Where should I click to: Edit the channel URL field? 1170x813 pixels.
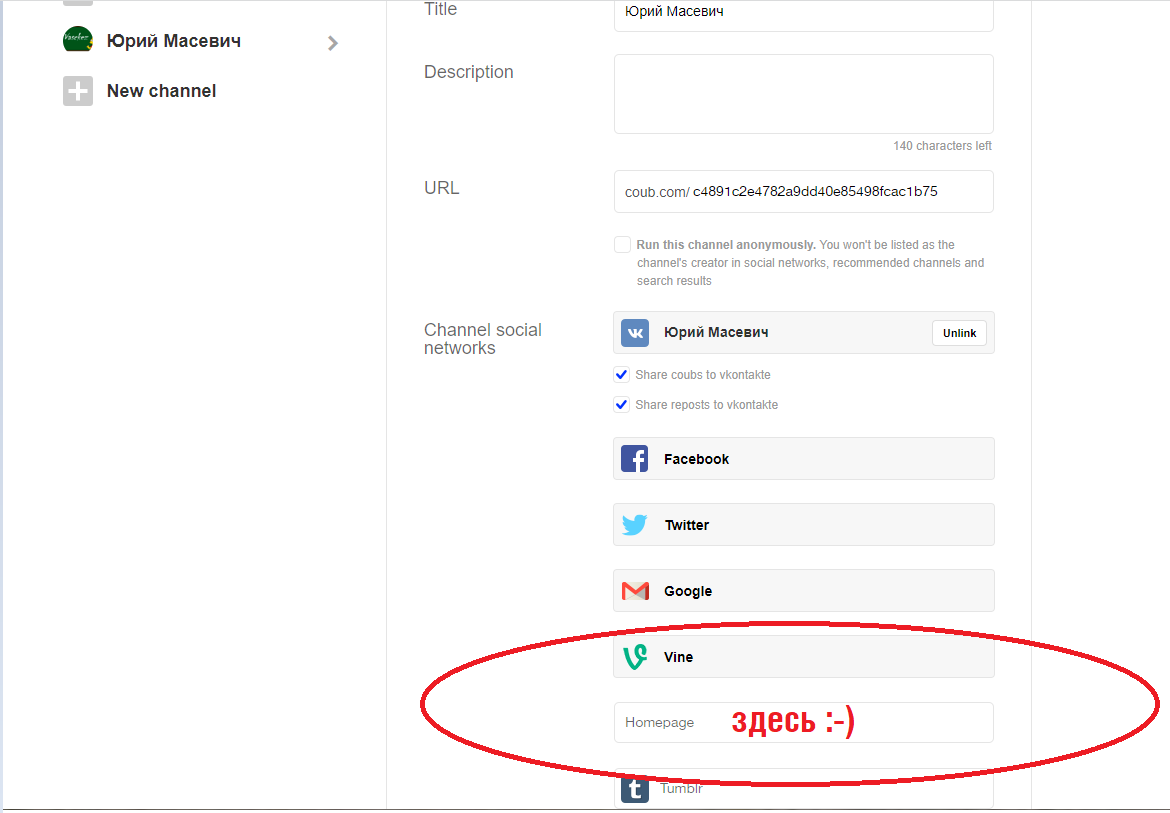point(804,192)
